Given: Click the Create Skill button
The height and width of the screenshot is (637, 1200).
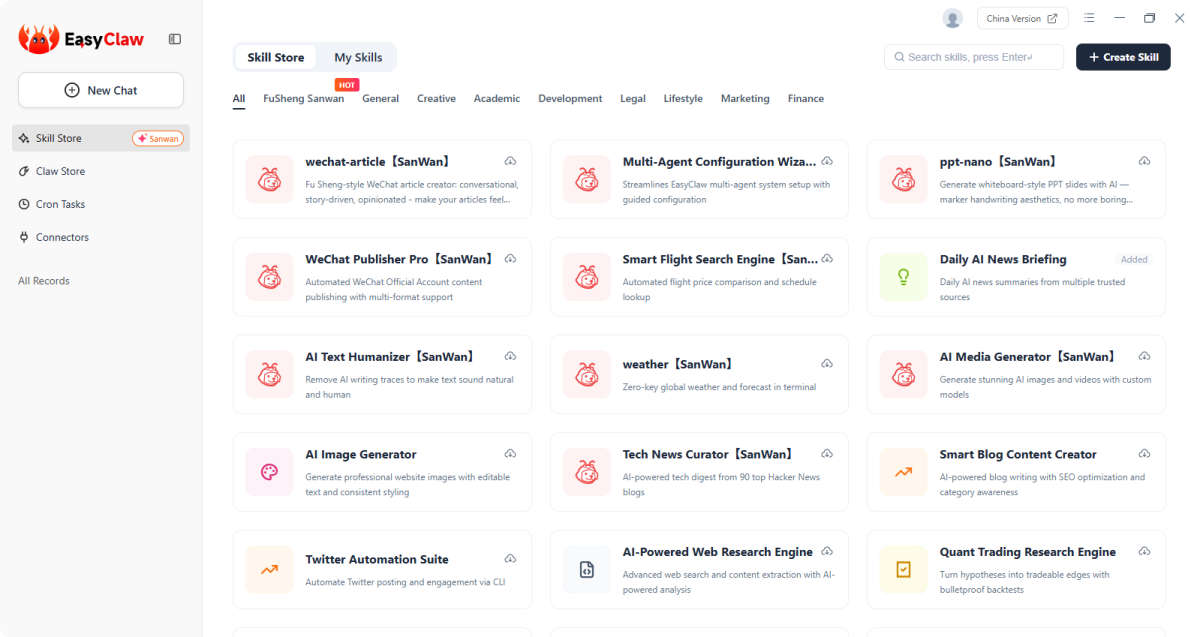Looking at the screenshot, I should tap(1123, 57).
